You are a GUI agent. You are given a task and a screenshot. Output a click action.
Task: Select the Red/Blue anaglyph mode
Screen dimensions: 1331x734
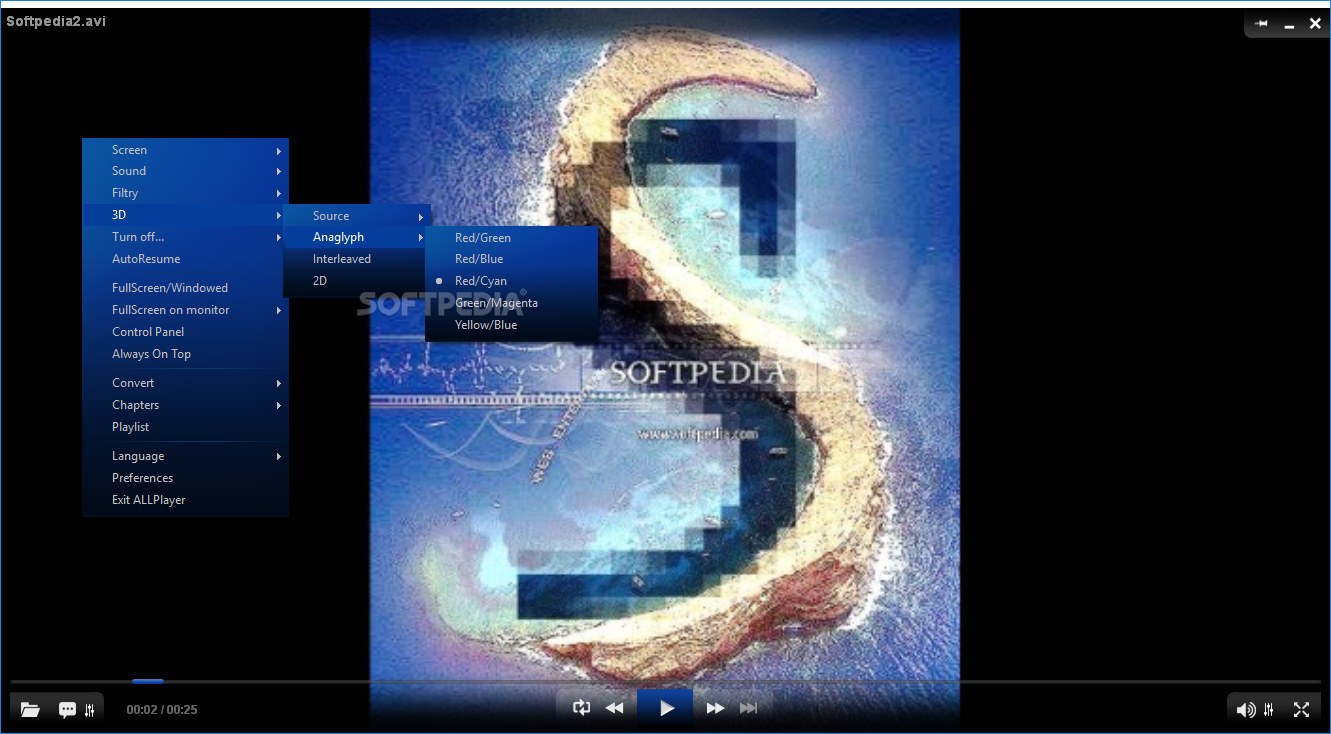click(511, 259)
